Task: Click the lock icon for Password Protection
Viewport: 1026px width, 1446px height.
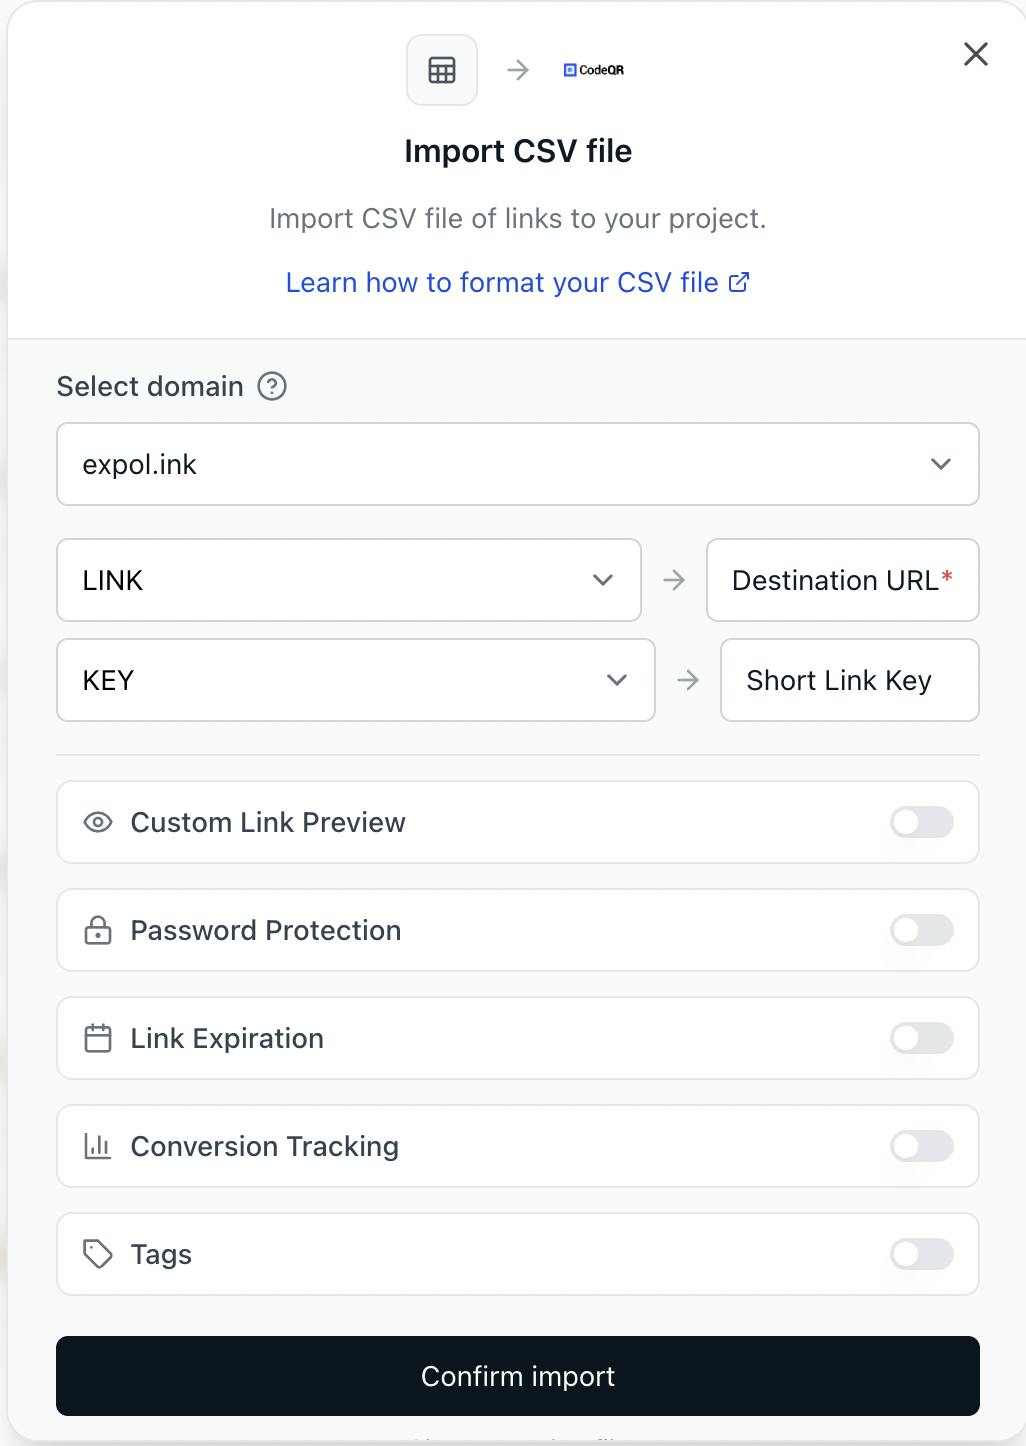Action: [98, 930]
